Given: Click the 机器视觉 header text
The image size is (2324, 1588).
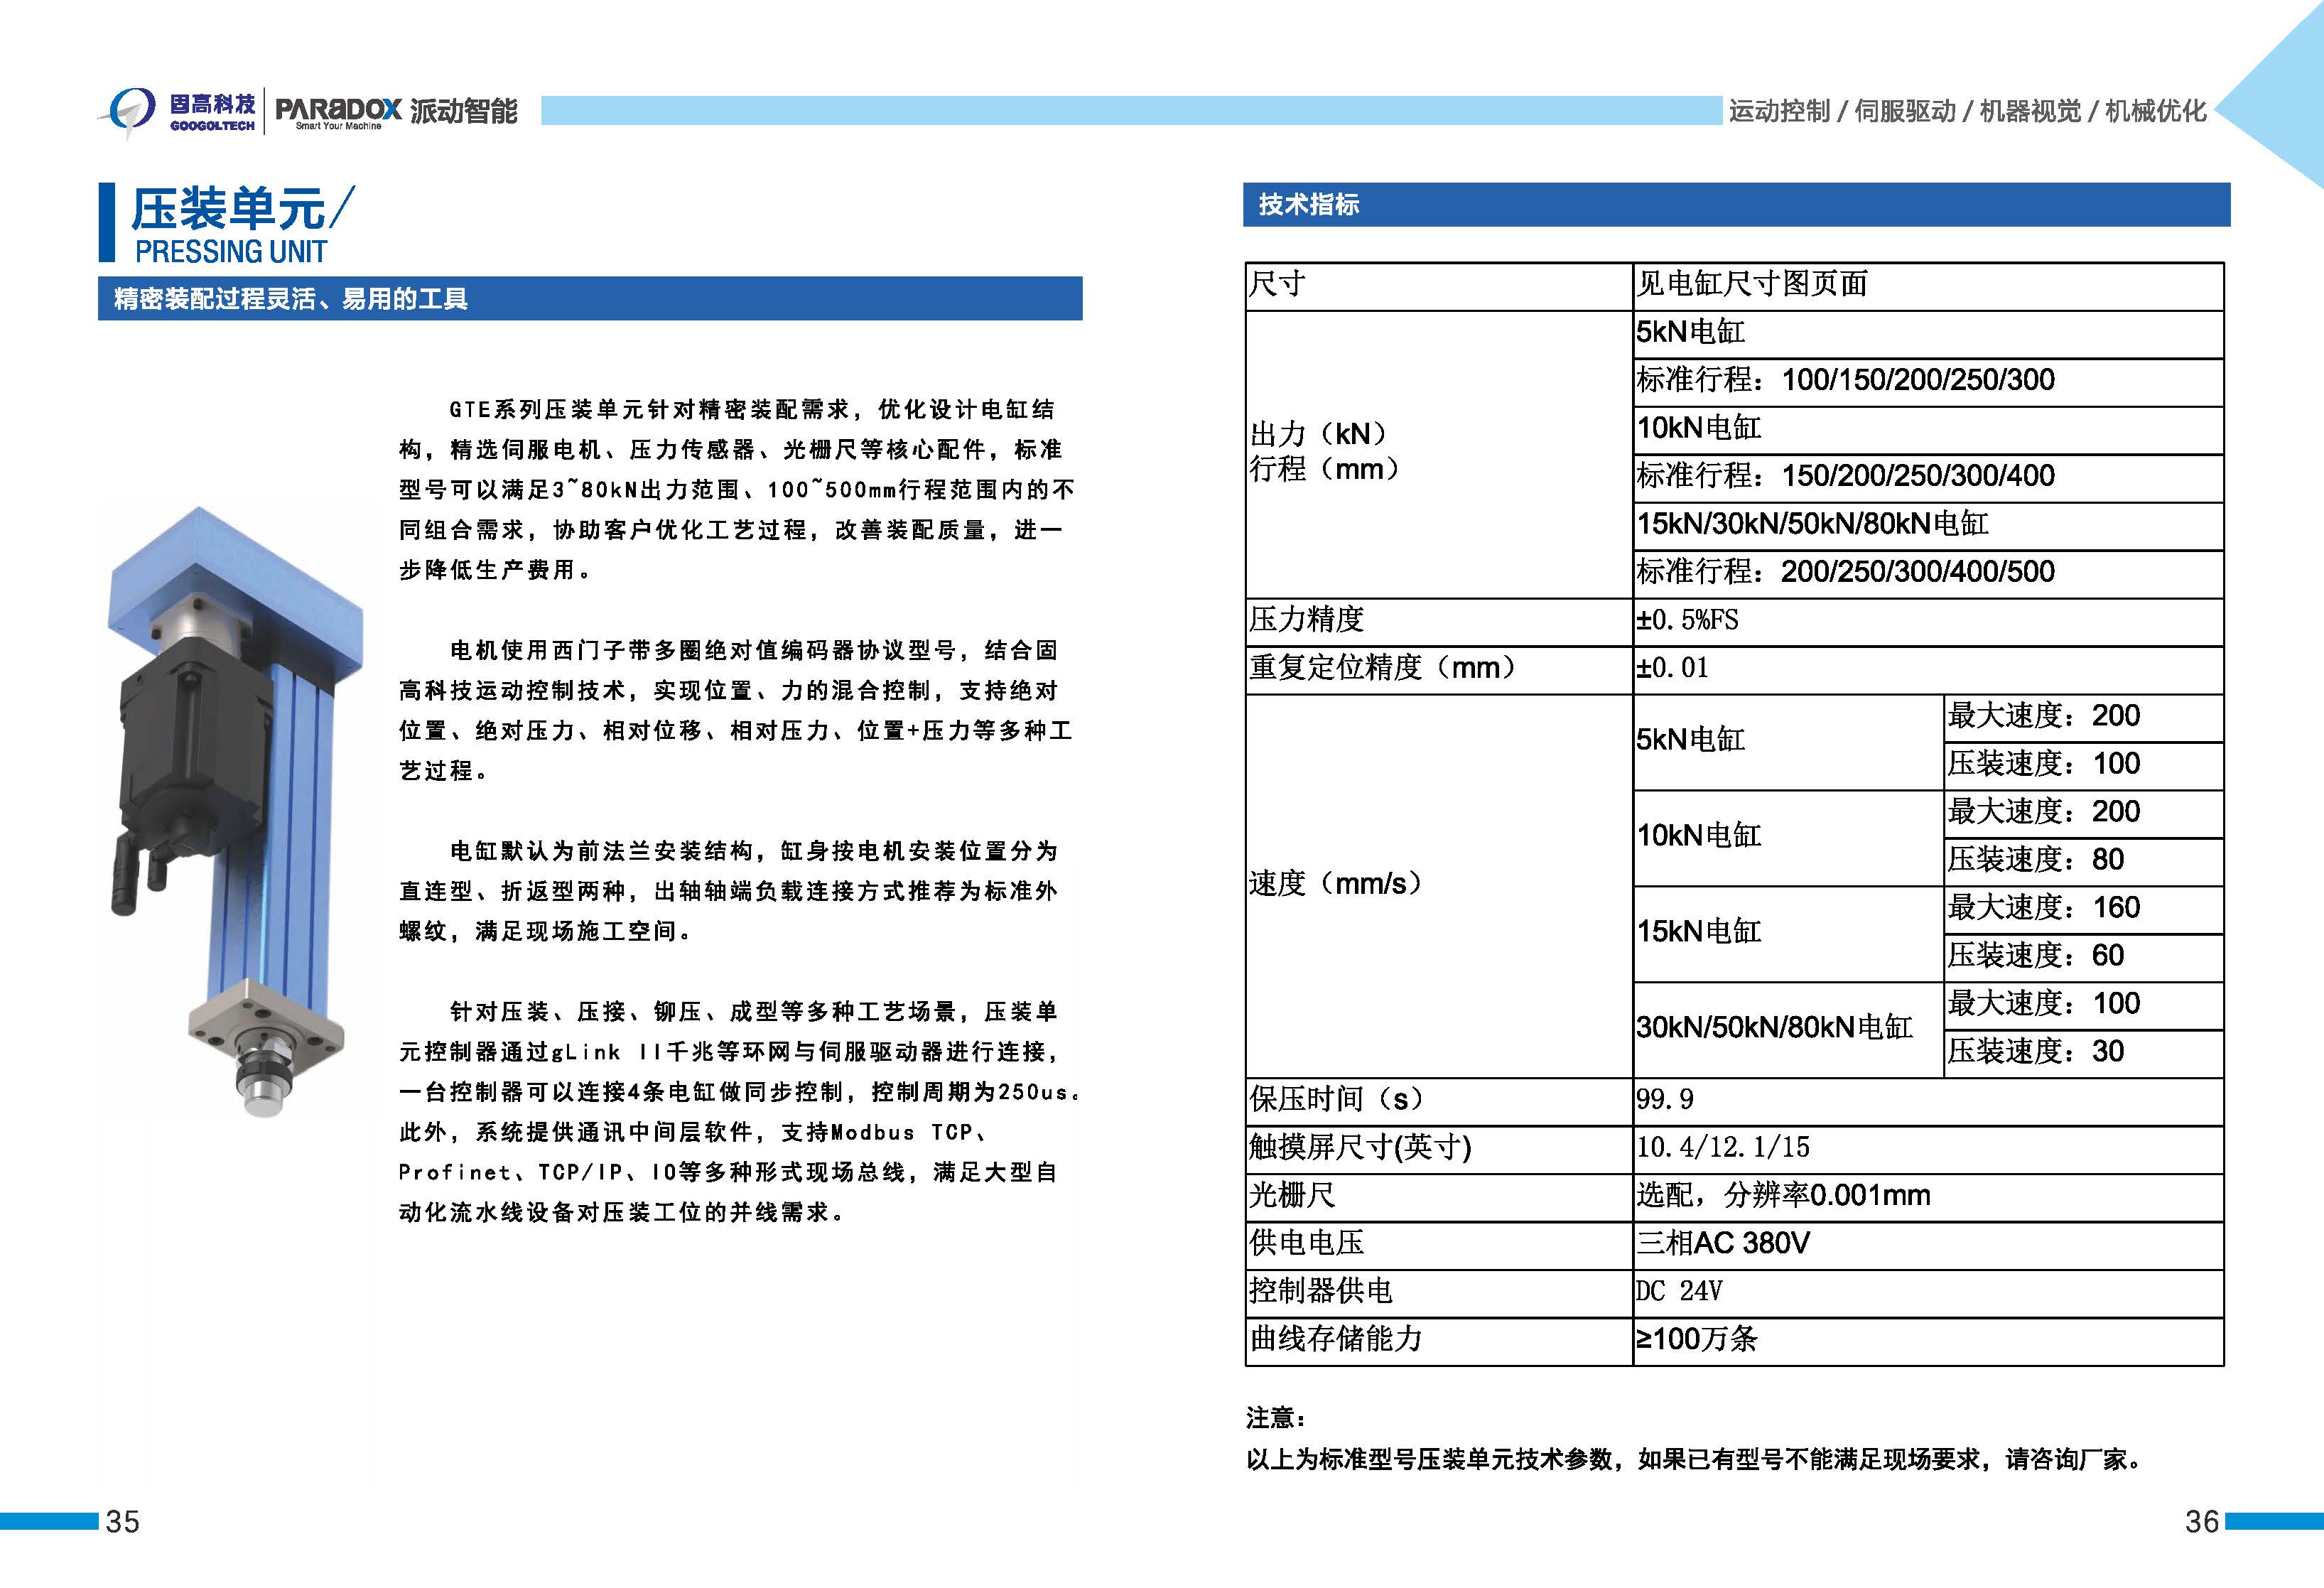Looking at the screenshot, I should [2030, 111].
